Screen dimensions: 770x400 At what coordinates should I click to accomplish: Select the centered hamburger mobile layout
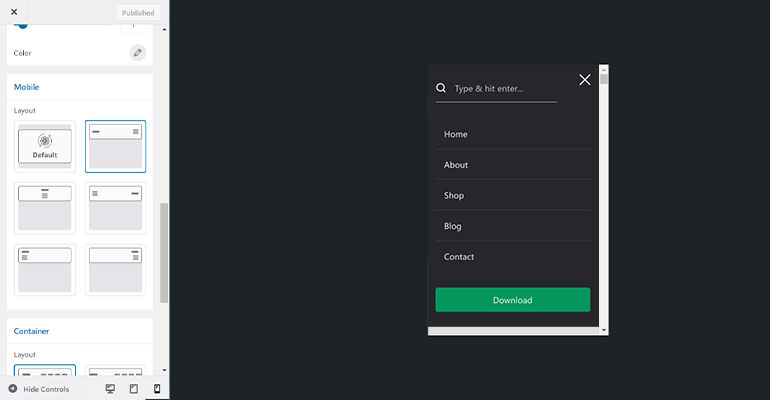(x=45, y=207)
